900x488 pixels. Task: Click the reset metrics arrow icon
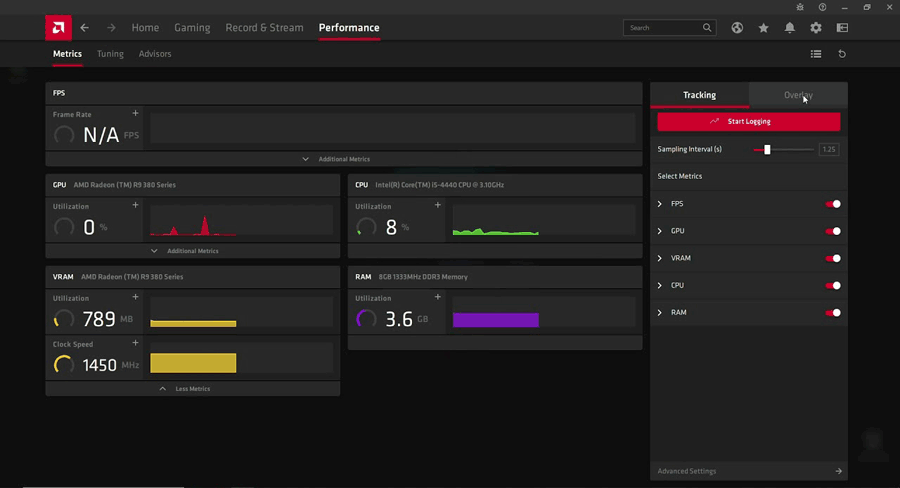click(842, 54)
